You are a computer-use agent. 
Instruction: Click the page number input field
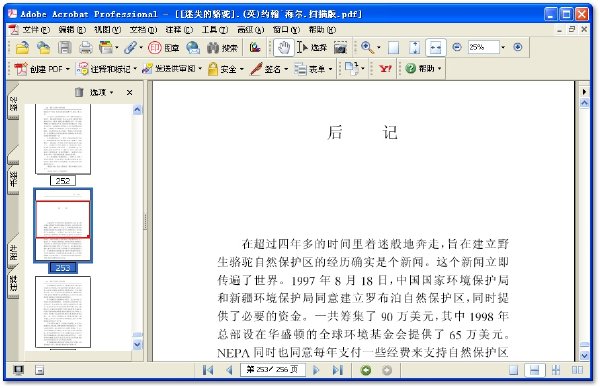[x=273, y=370]
